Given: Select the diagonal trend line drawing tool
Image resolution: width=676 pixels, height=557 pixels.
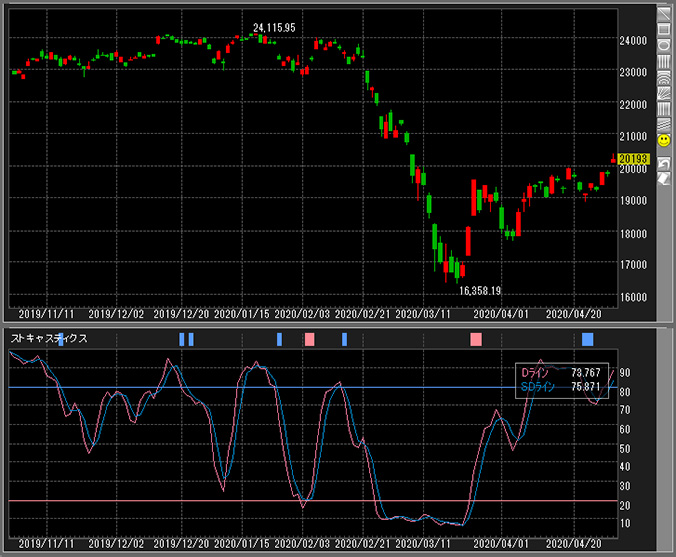Looking at the screenshot, I should tap(664, 13).
